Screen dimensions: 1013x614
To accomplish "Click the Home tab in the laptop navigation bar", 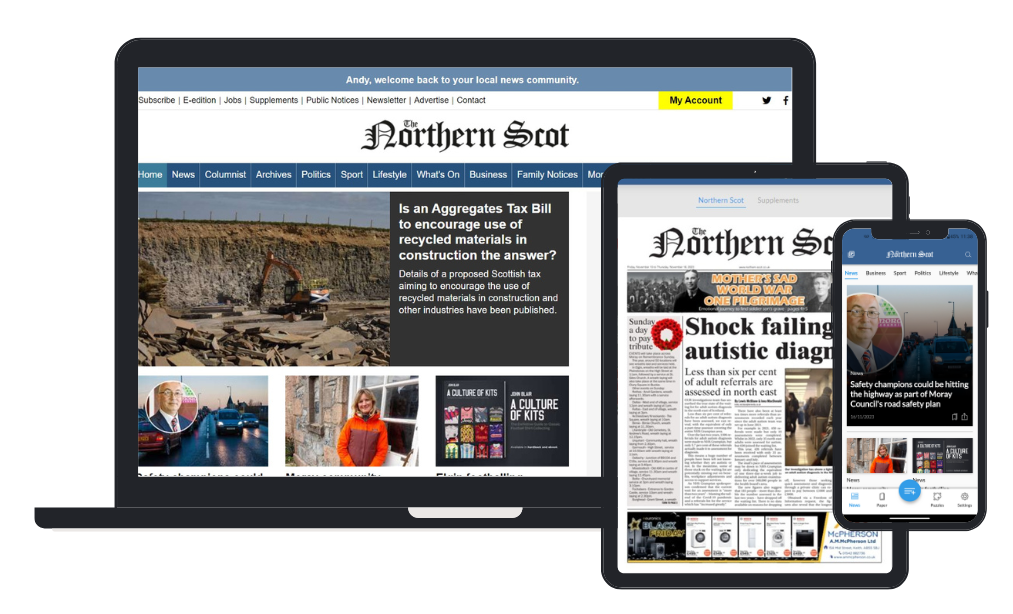I will [x=150, y=175].
